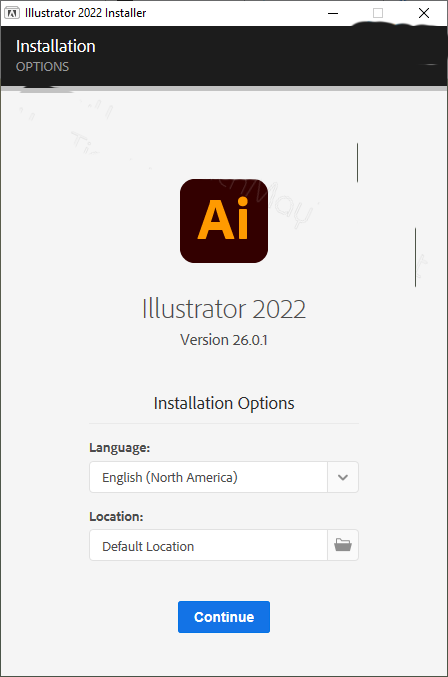Open the English (North America) combo box

point(224,477)
